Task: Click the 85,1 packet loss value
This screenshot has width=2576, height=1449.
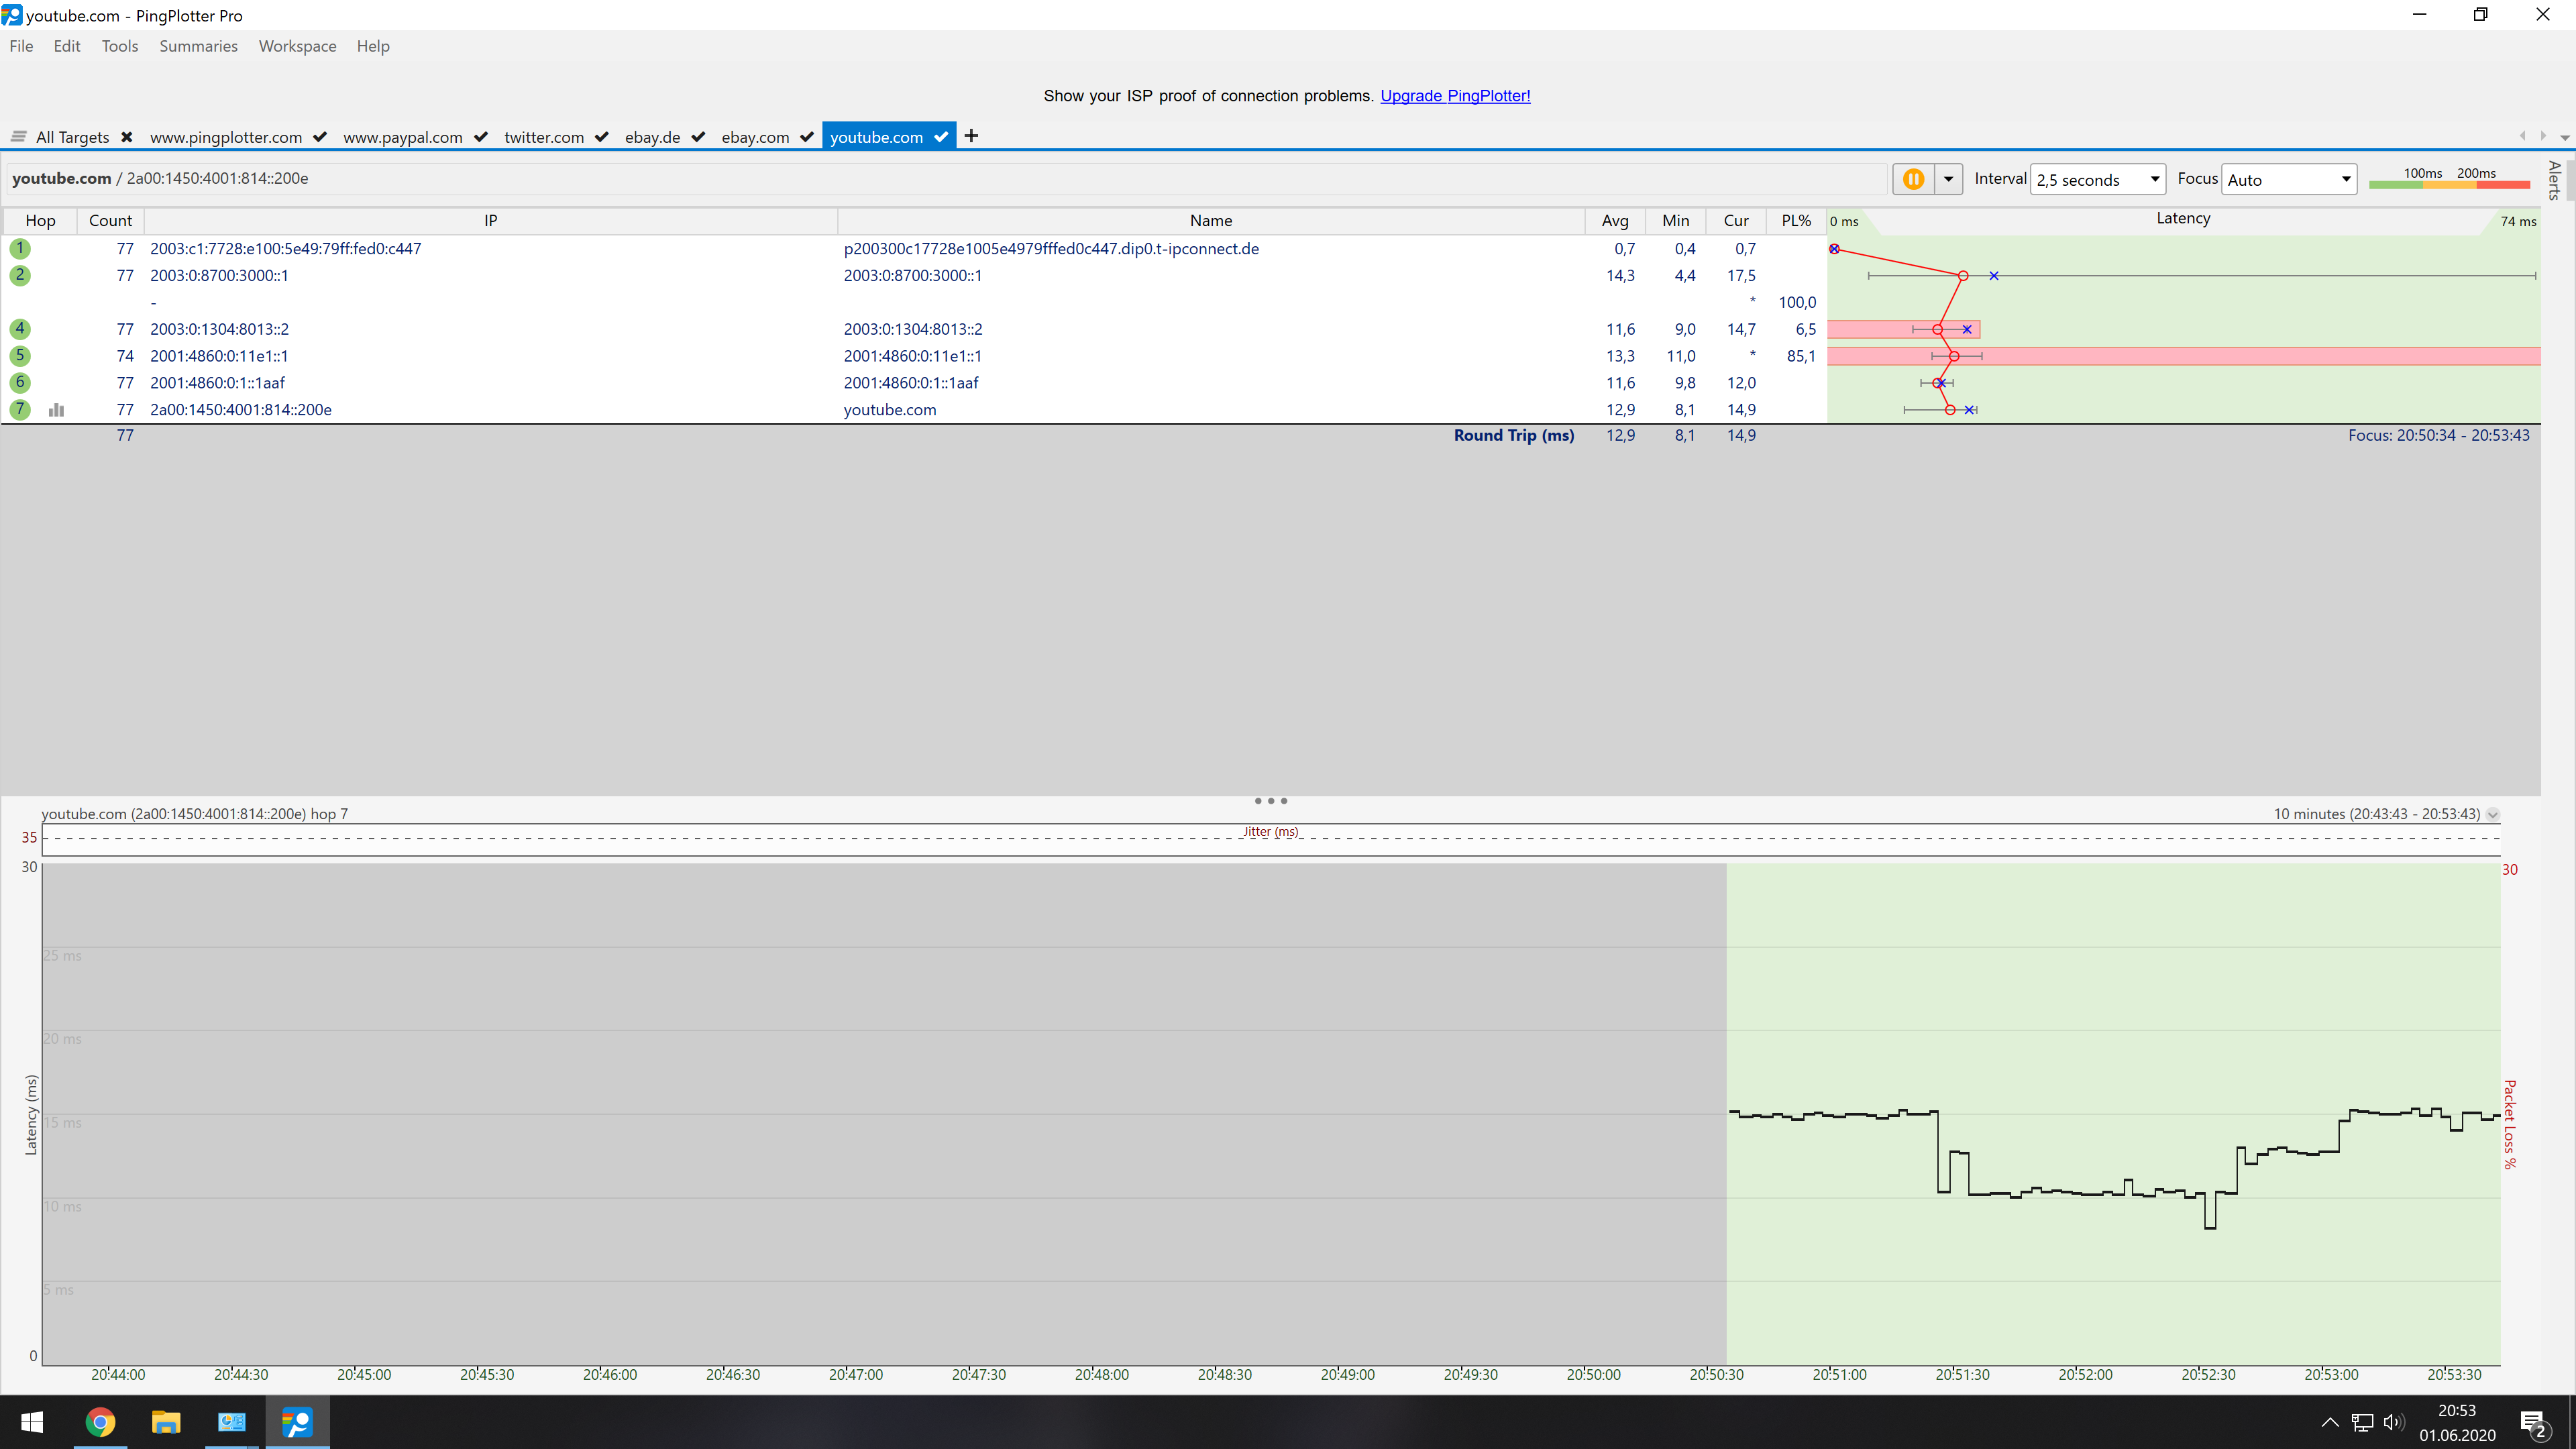Action: click(1800, 356)
